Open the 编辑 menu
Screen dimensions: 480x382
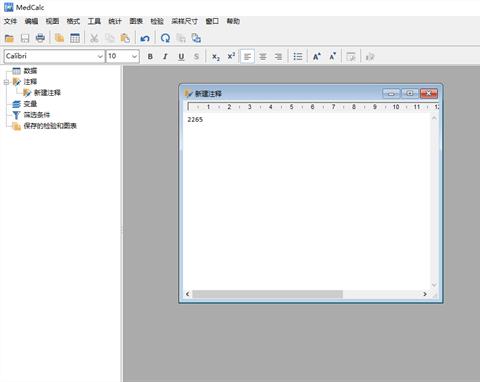click(x=31, y=21)
